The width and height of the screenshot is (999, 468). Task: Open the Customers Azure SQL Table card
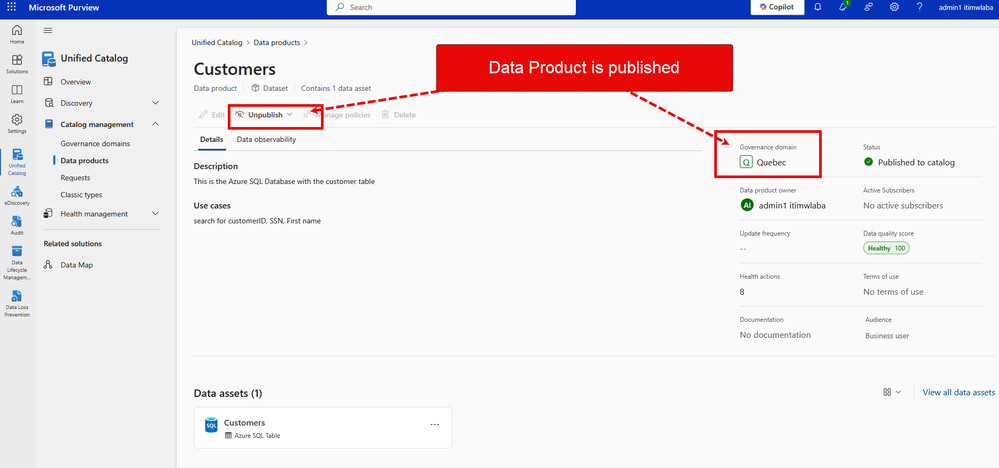coord(322,428)
